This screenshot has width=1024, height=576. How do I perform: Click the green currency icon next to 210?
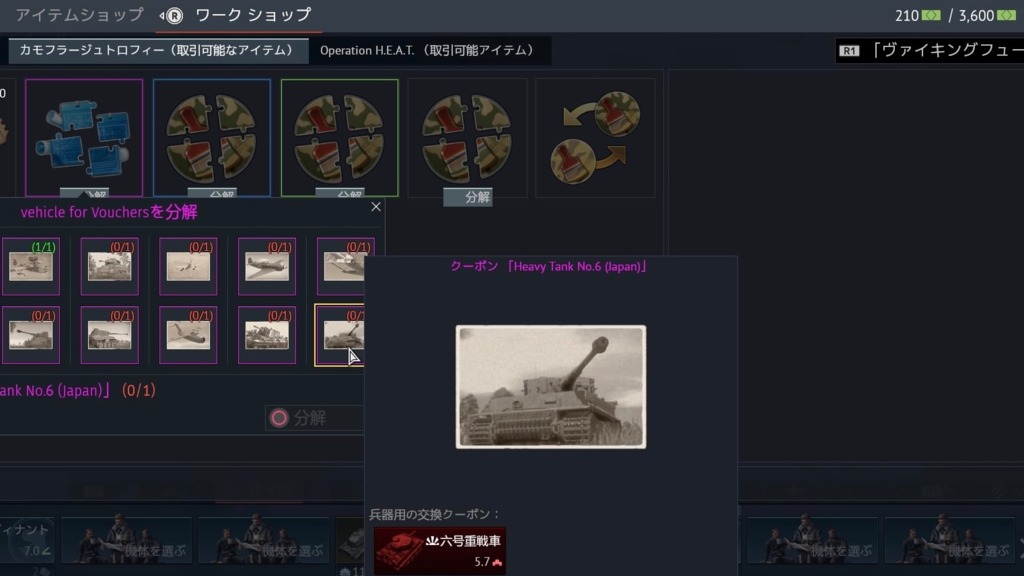[x=931, y=16]
